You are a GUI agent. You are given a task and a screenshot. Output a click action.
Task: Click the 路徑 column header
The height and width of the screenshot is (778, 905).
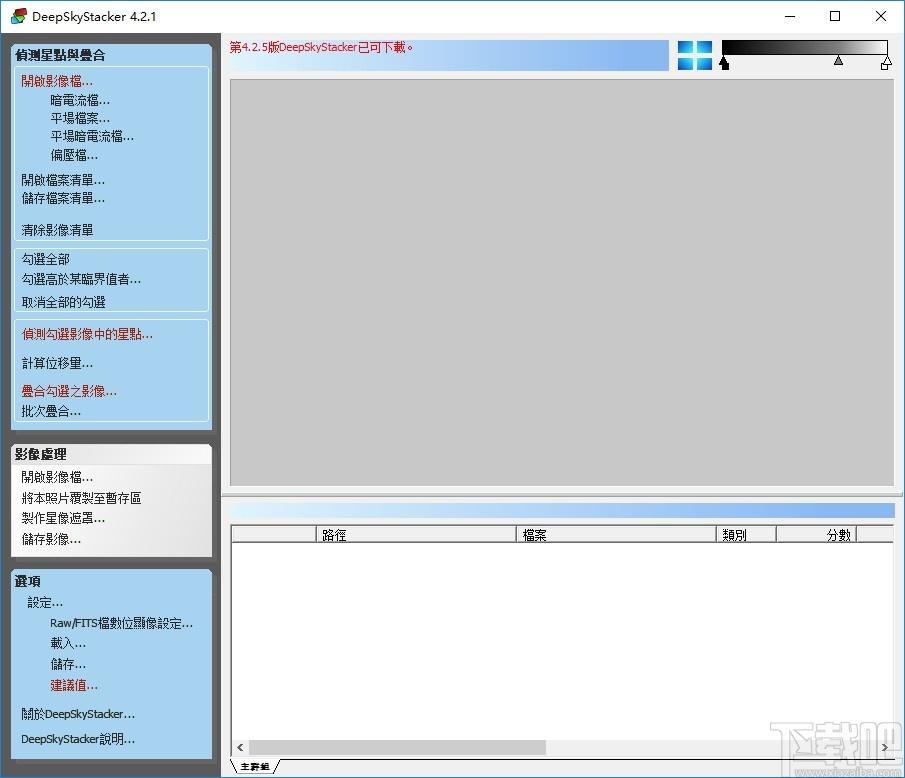point(416,534)
